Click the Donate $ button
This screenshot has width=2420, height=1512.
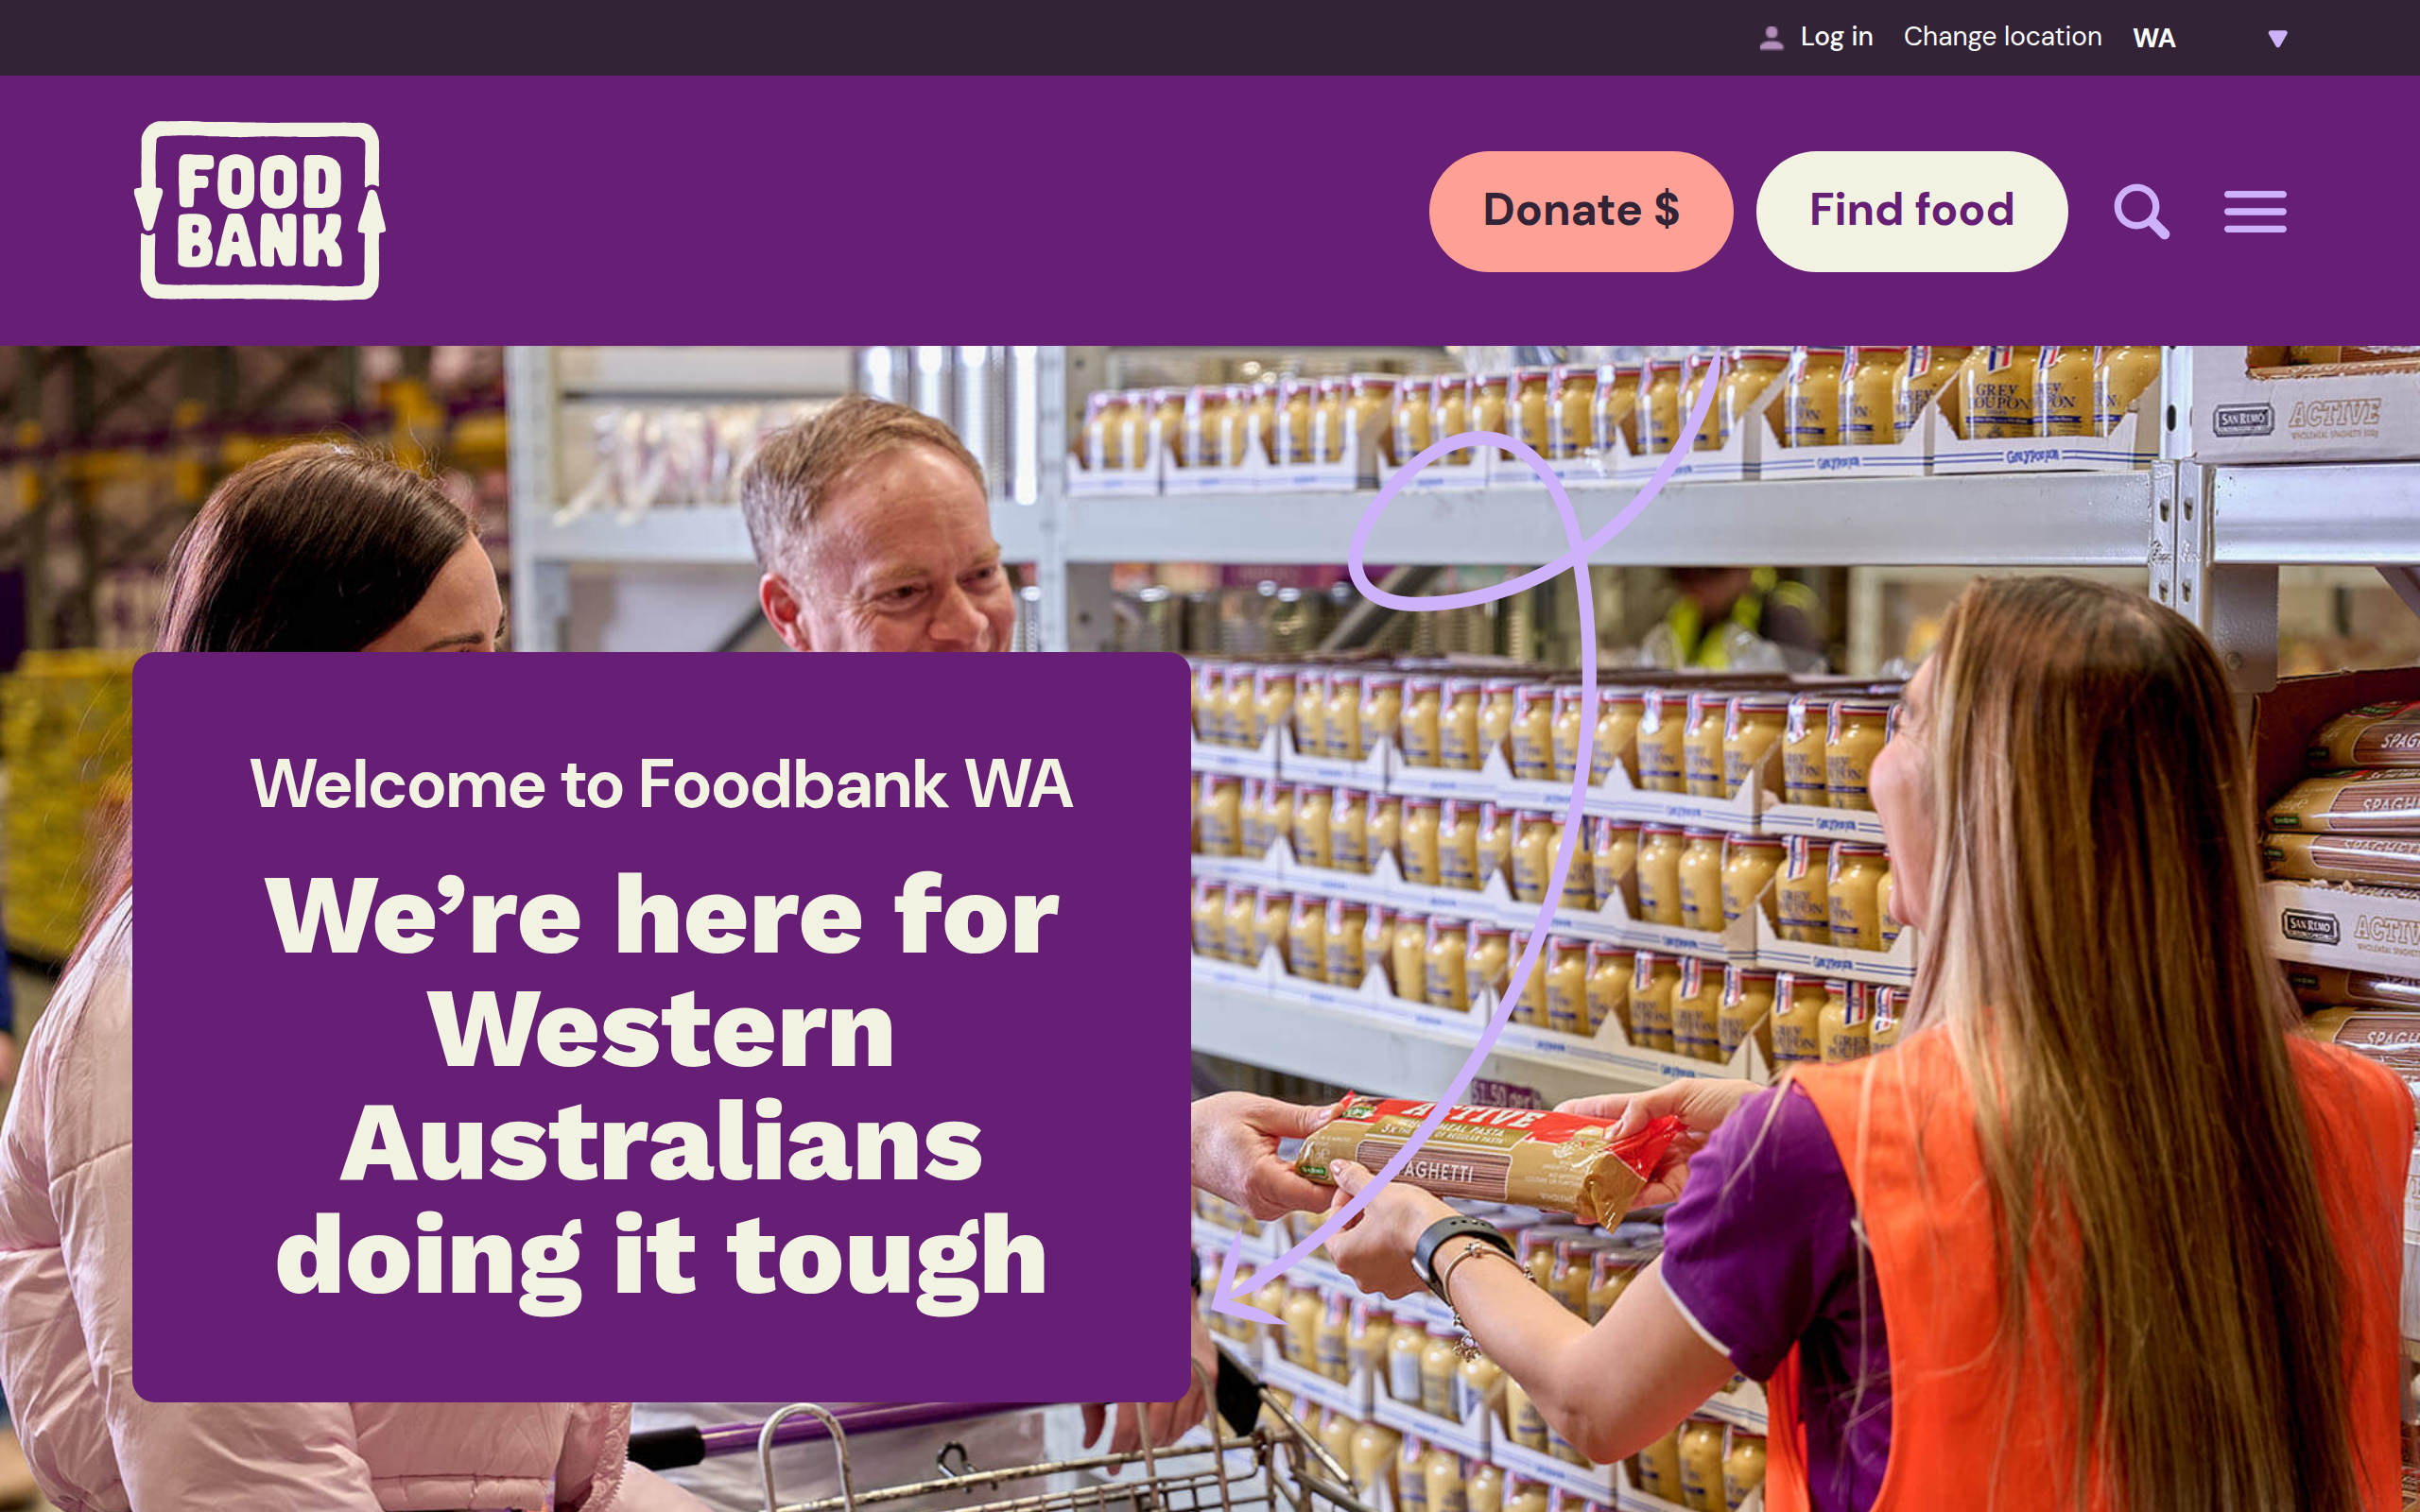pos(1580,211)
